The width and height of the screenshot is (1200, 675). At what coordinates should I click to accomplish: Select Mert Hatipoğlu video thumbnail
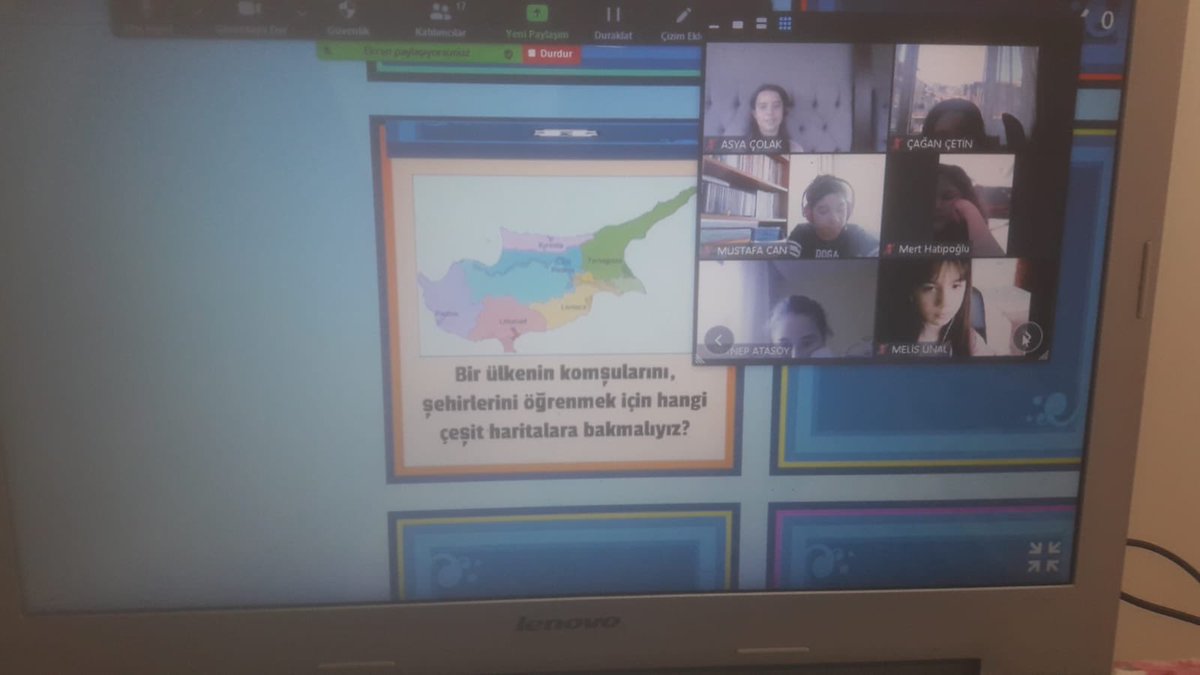pos(950,206)
